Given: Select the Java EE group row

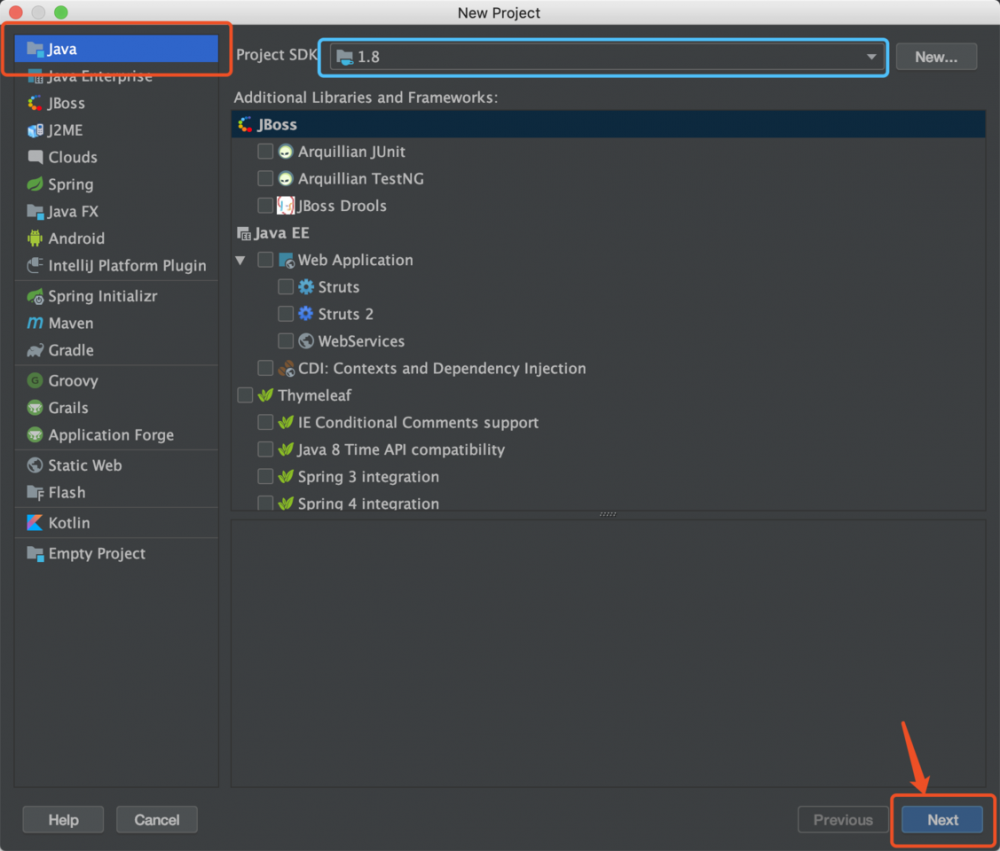Looking at the screenshot, I should click(608, 233).
